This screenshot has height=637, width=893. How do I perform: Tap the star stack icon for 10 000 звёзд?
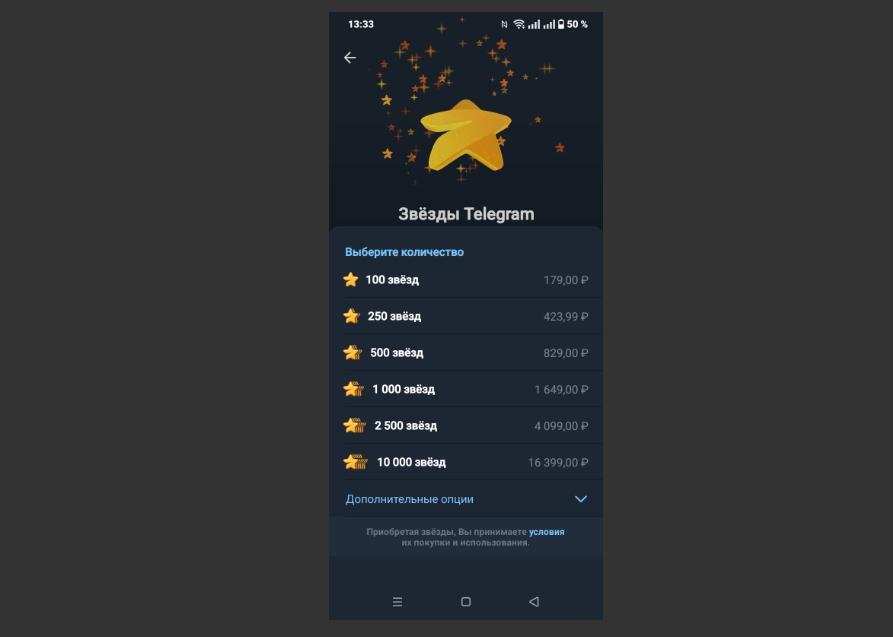point(355,462)
